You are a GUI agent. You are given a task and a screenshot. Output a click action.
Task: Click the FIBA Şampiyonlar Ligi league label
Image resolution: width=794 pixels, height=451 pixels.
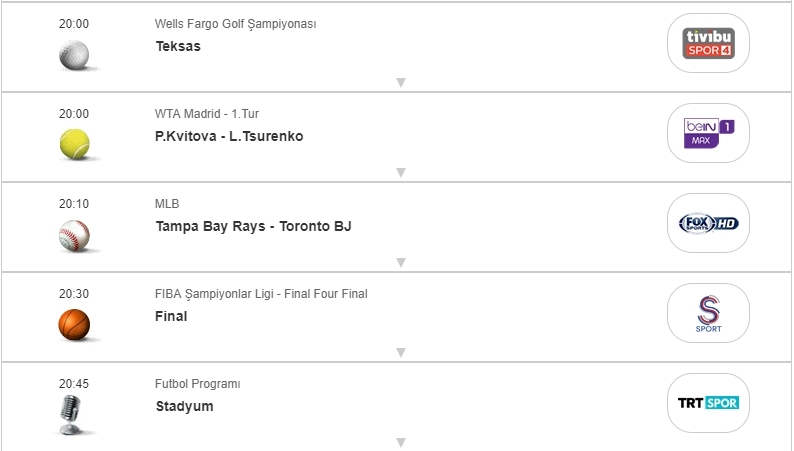click(261, 294)
